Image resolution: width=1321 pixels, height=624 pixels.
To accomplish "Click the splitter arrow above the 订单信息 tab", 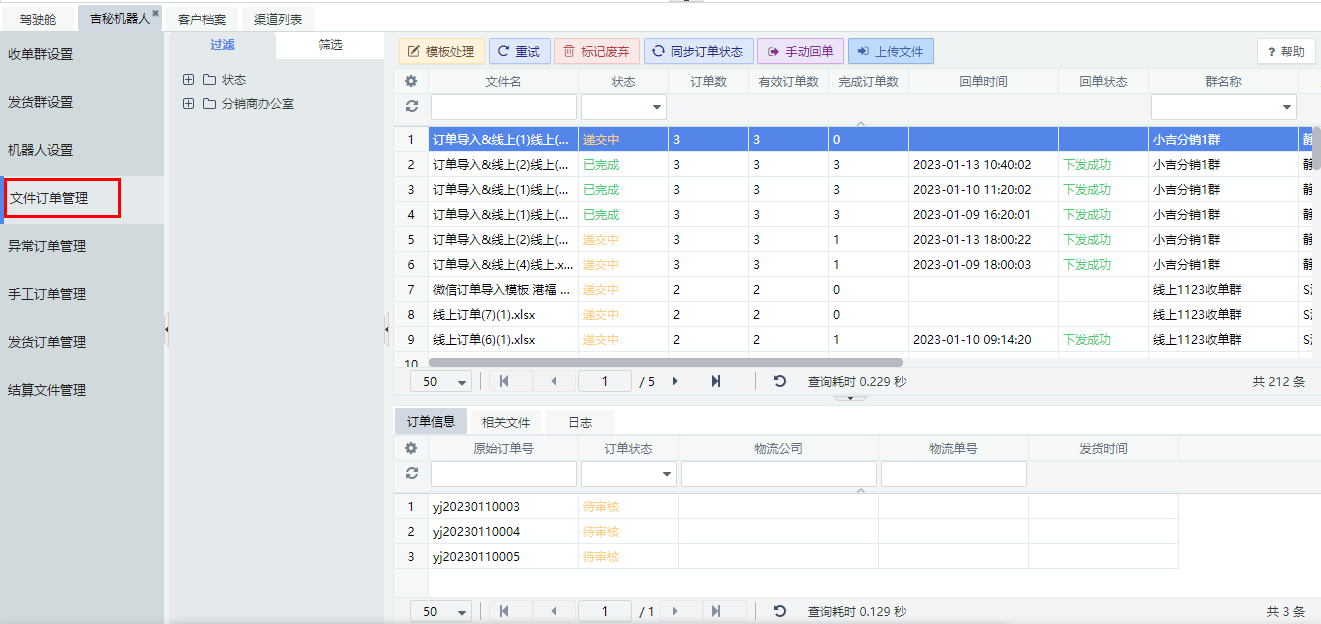I will click(x=851, y=398).
